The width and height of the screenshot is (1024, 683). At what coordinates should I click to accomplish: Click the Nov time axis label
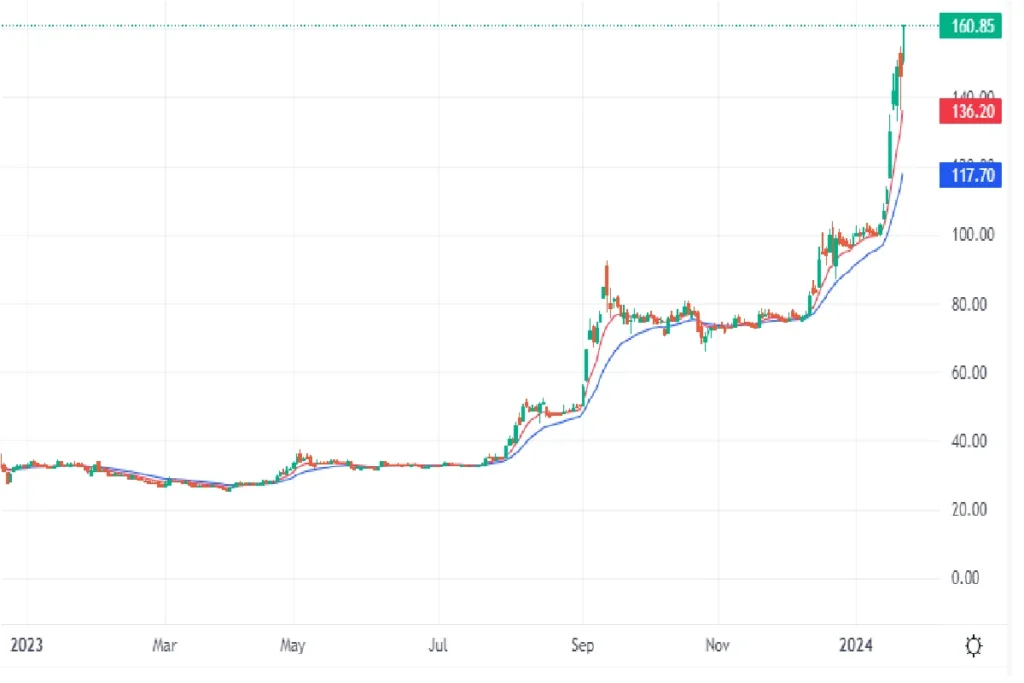(x=717, y=645)
